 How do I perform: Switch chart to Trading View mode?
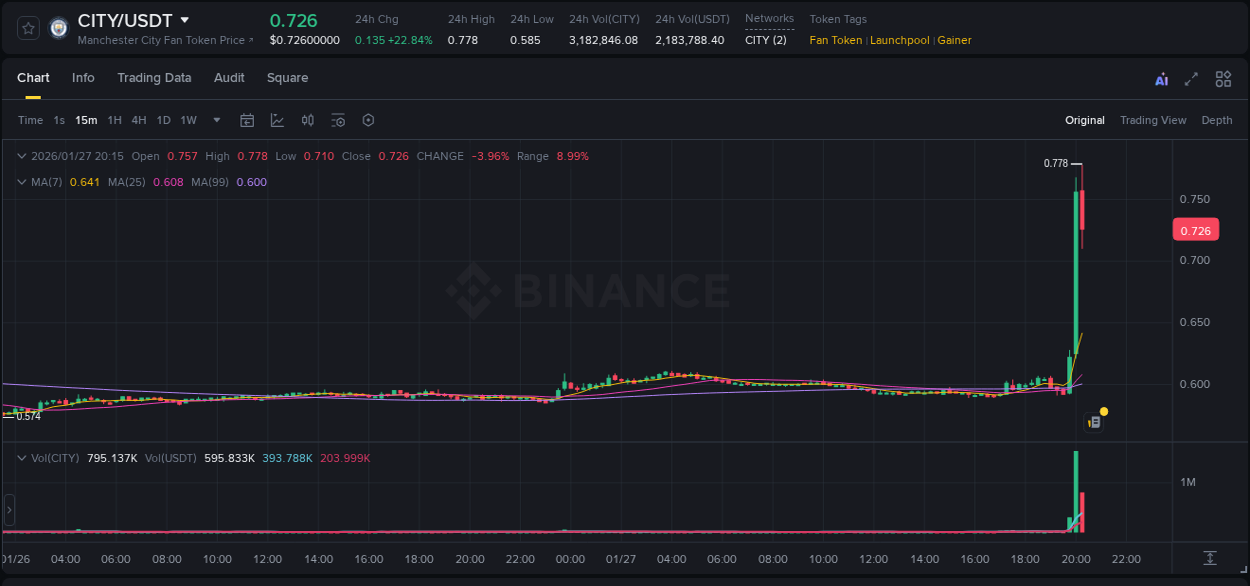(1153, 120)
